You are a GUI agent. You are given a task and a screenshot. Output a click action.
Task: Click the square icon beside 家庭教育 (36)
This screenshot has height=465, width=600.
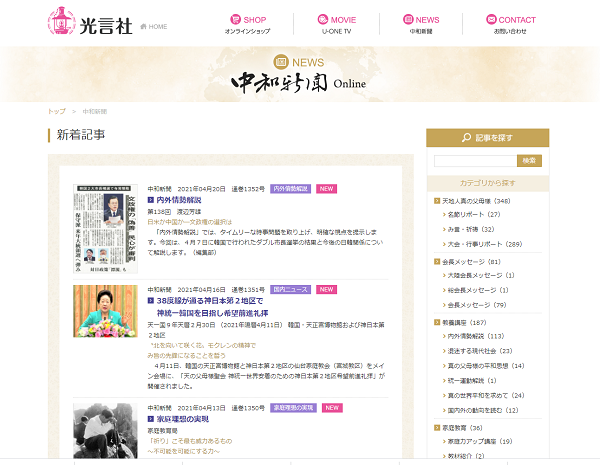coord(437,427)
